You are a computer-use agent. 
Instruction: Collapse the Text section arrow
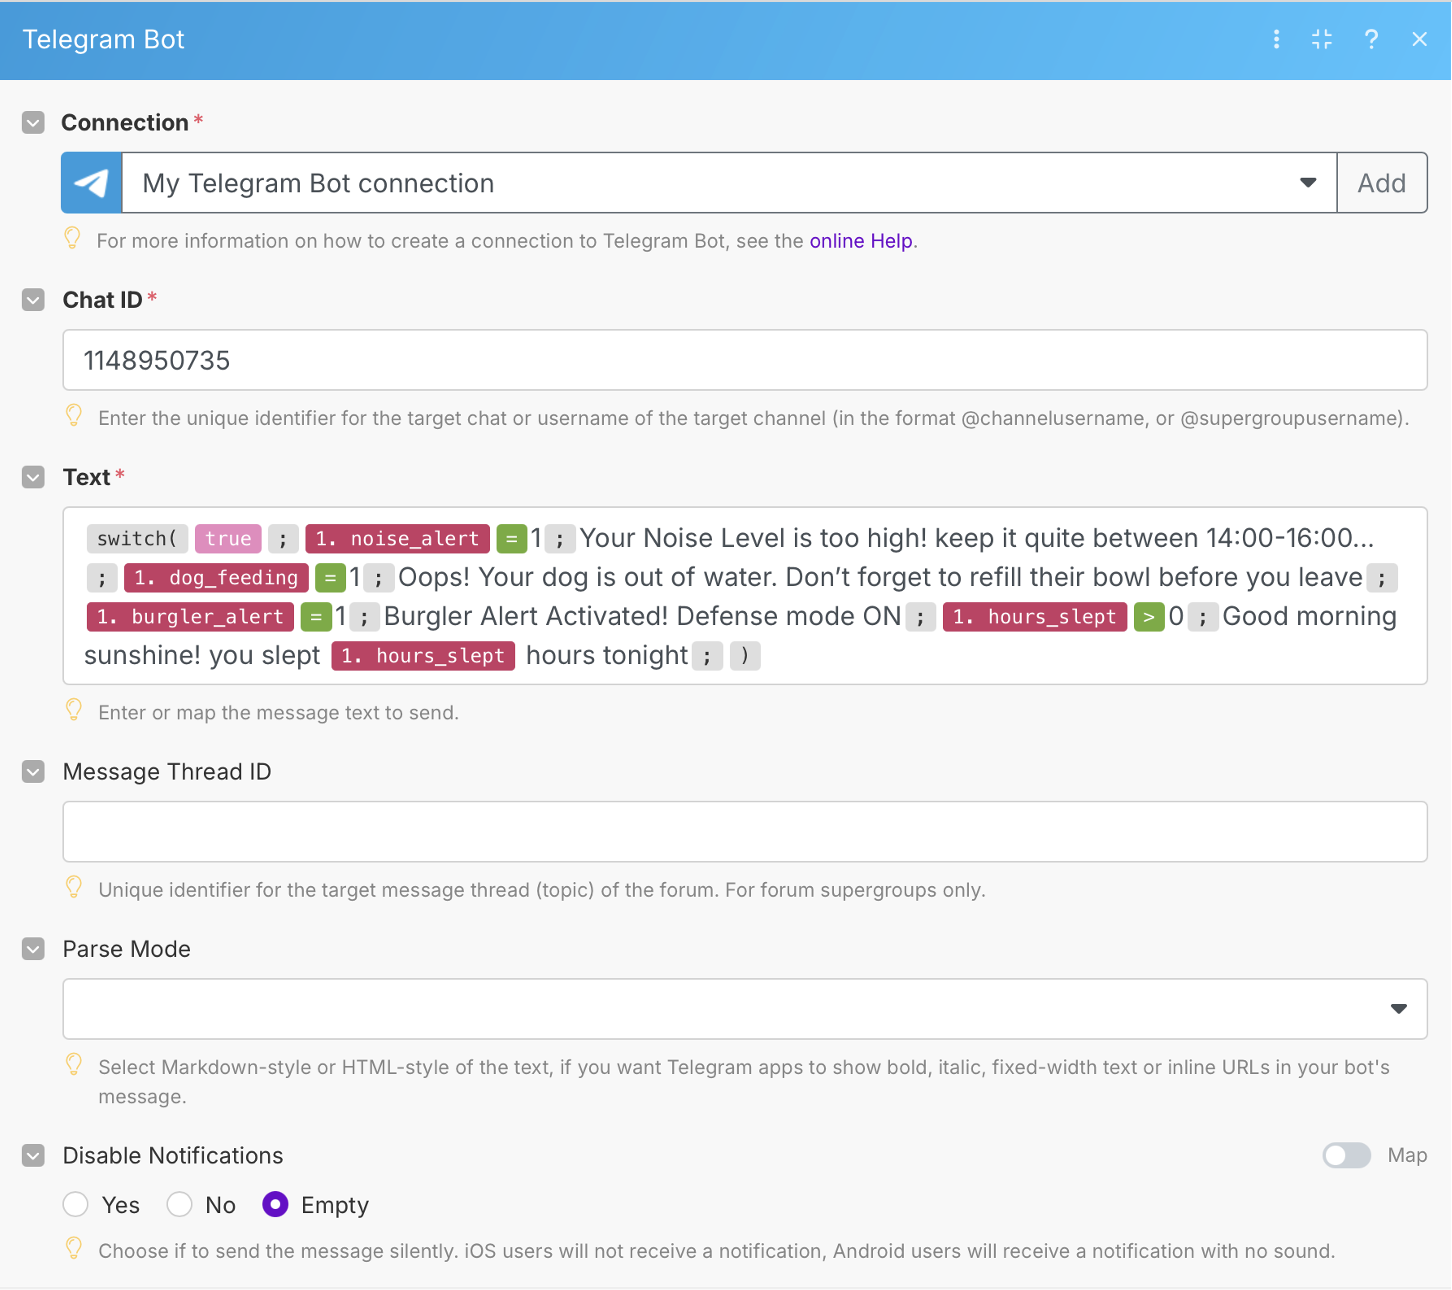[33, 477]
